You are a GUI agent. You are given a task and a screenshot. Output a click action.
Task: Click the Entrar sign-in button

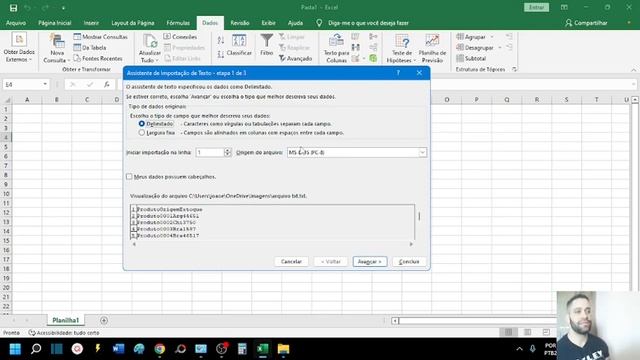coord(536,7)
